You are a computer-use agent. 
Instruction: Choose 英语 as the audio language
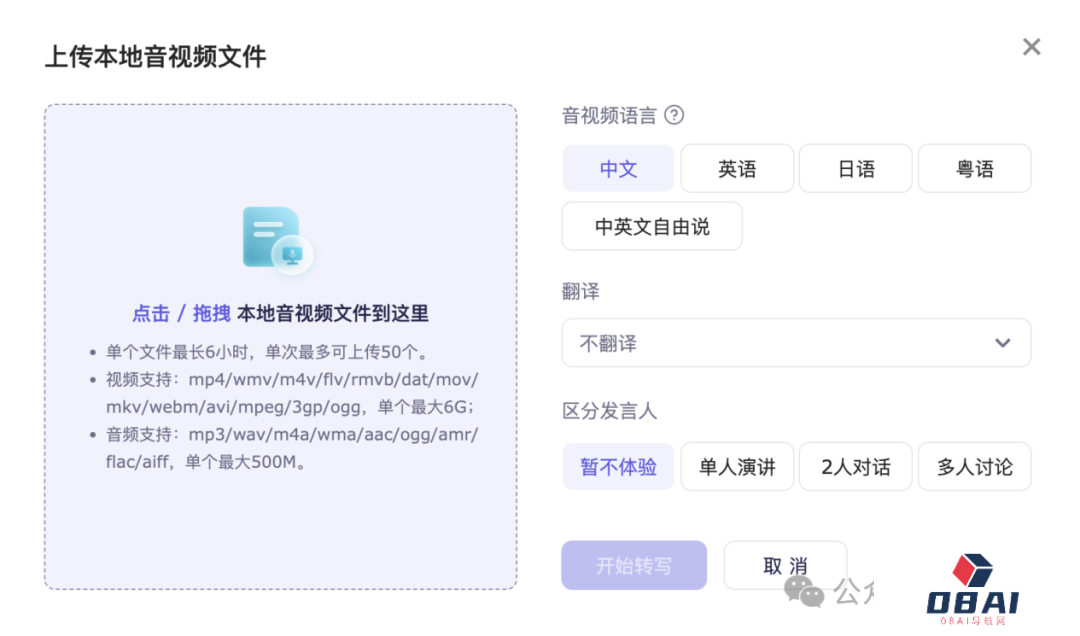[737, 169]
